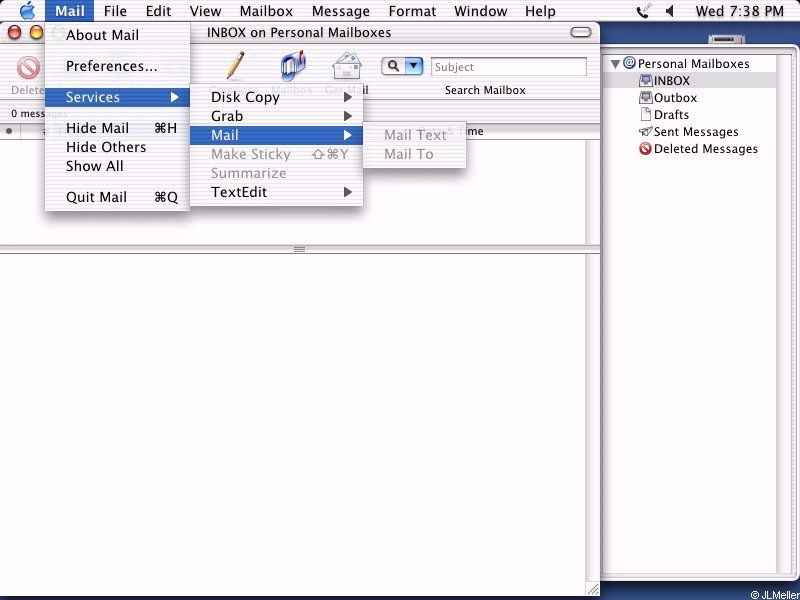Click Mail To submenu item
Image resolution: width=800 pixels, height=600 pixels.
click(x=414, y=154)
